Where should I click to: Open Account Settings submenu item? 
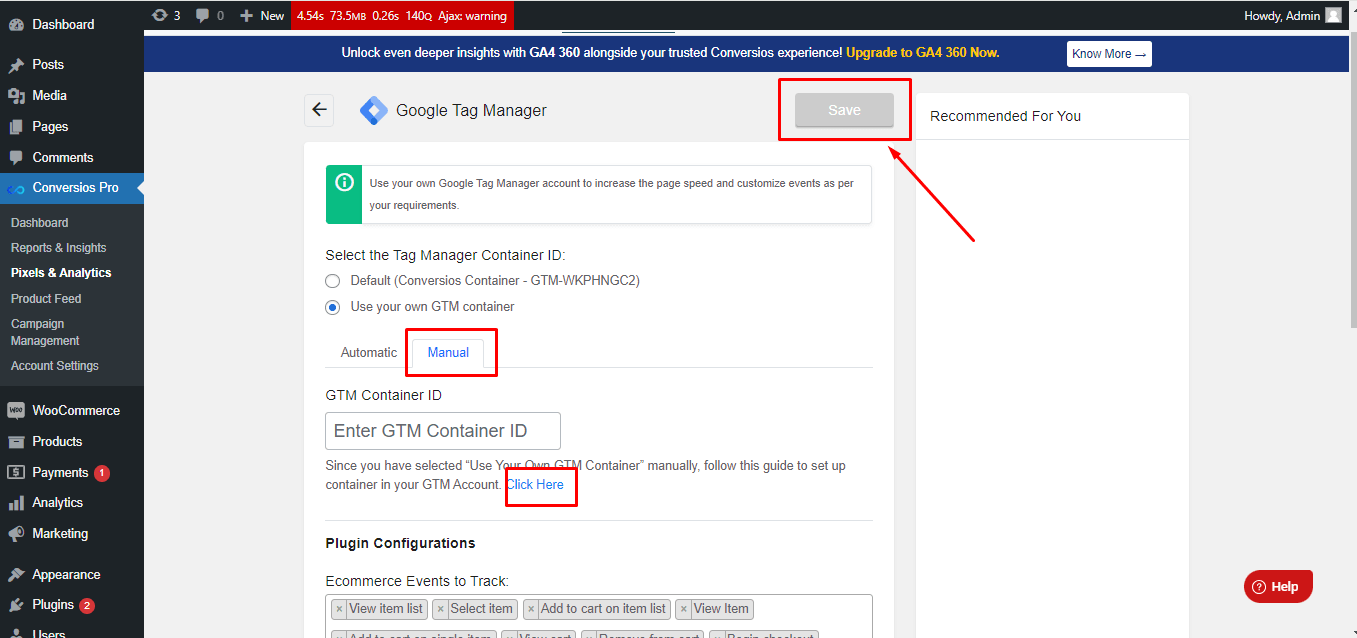[55, 366]
